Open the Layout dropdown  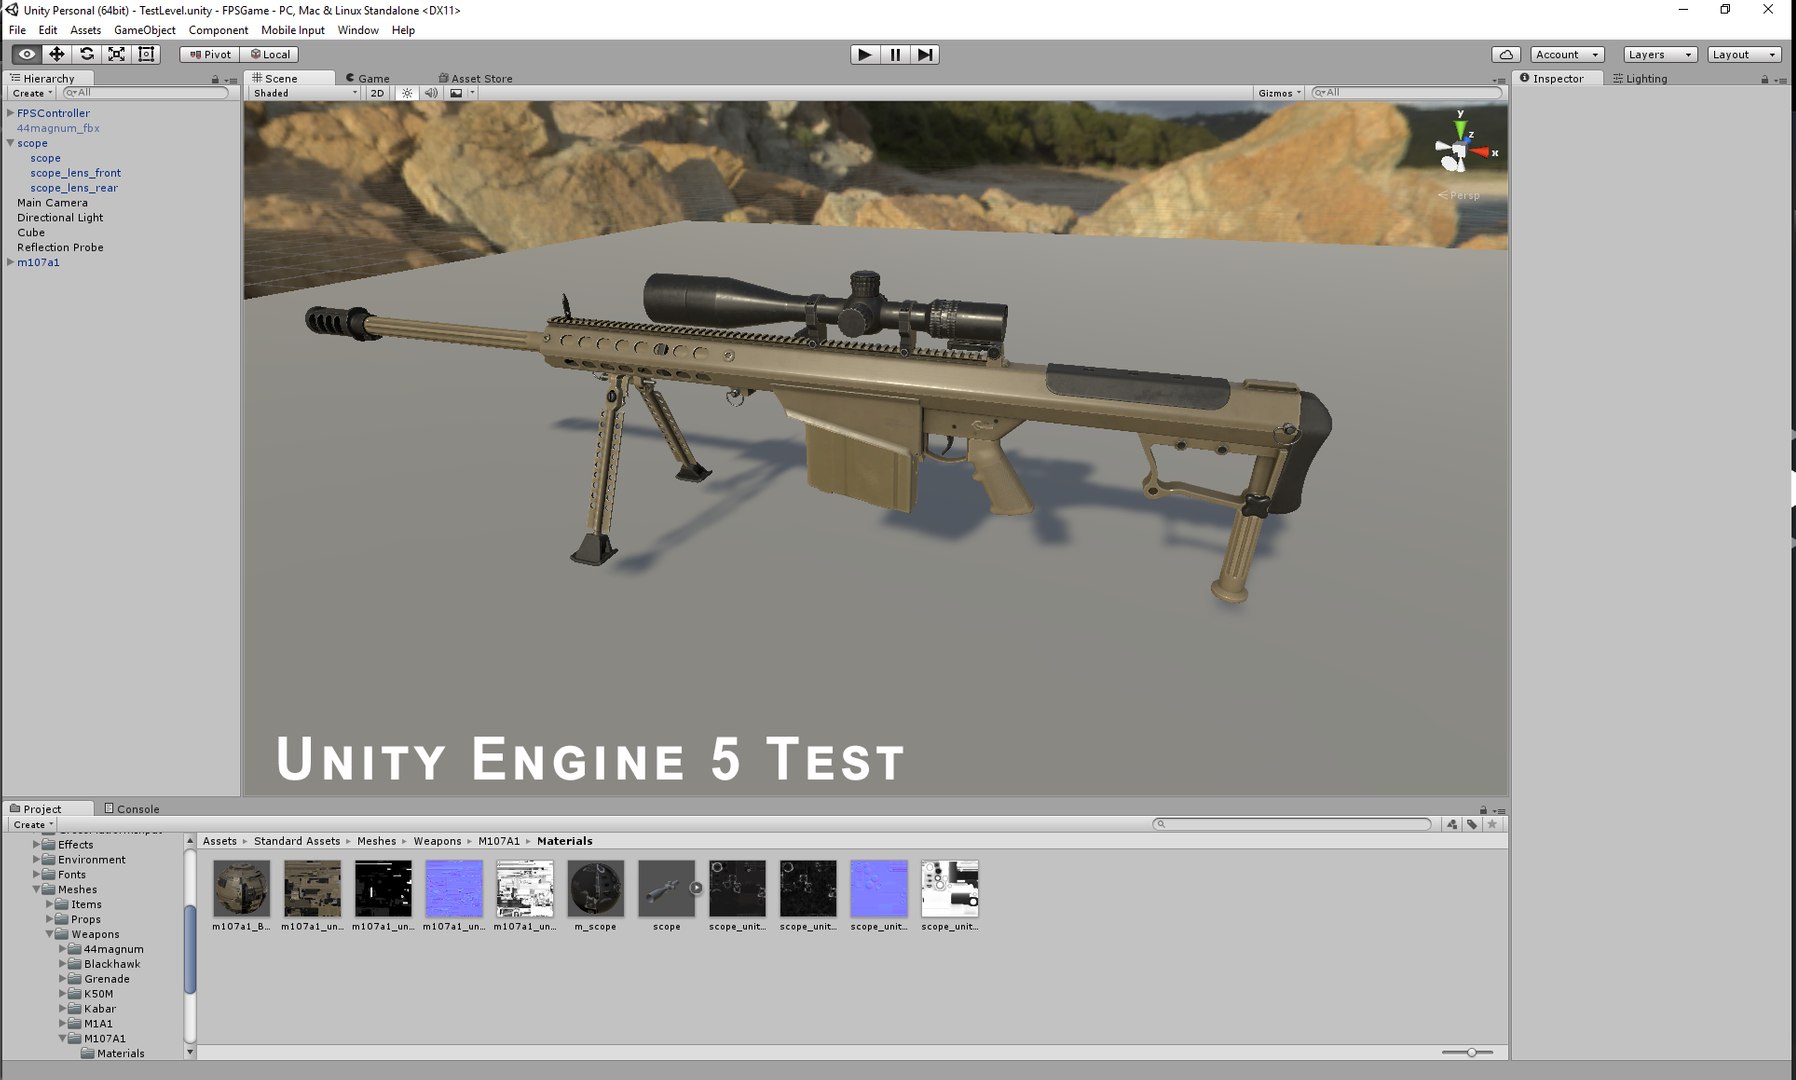tap(1744, 54)
